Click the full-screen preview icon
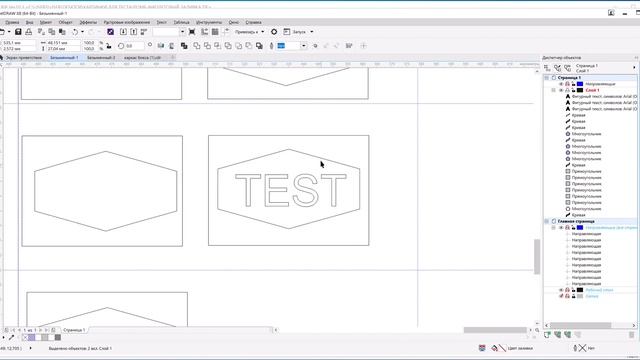The width and height of the screenshot is (640, 360). (192, 32)
